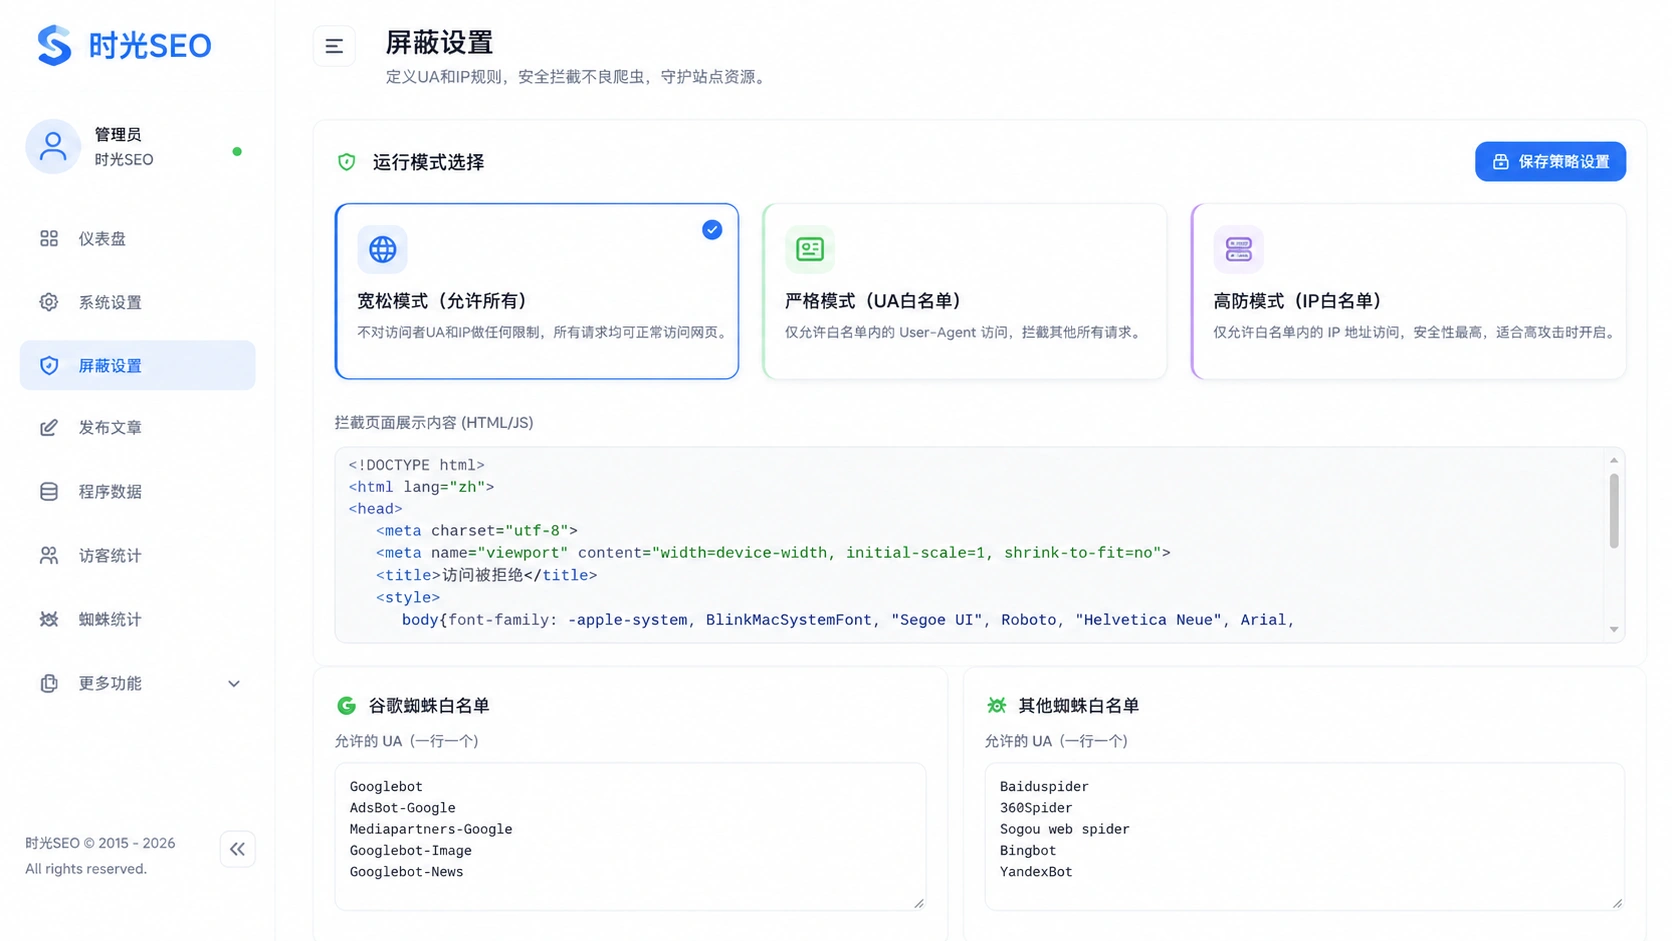Viewport: 1672px width, 941px height.
Task: Click the 其他蜘蛛白名单 UA textarea
Action: coord(1304,837)
